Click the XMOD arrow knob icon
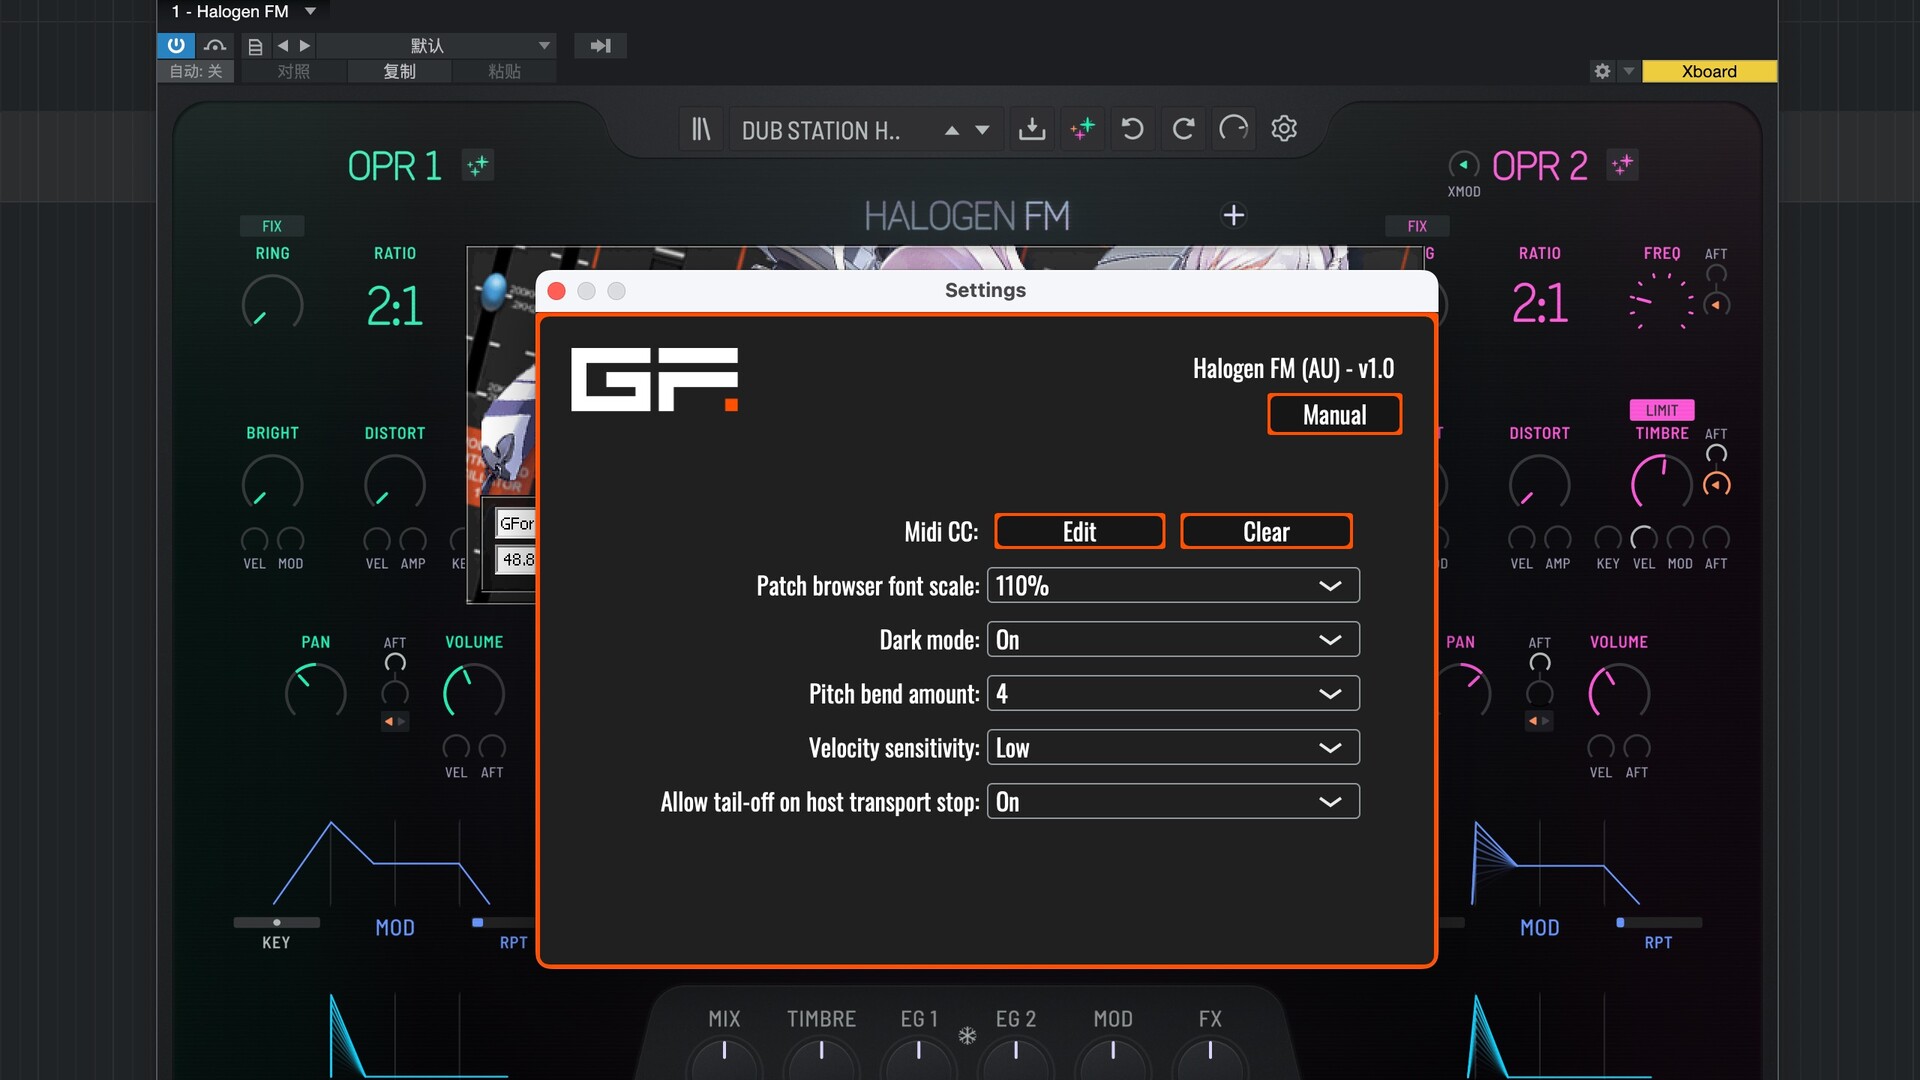 click(1463, 165)
